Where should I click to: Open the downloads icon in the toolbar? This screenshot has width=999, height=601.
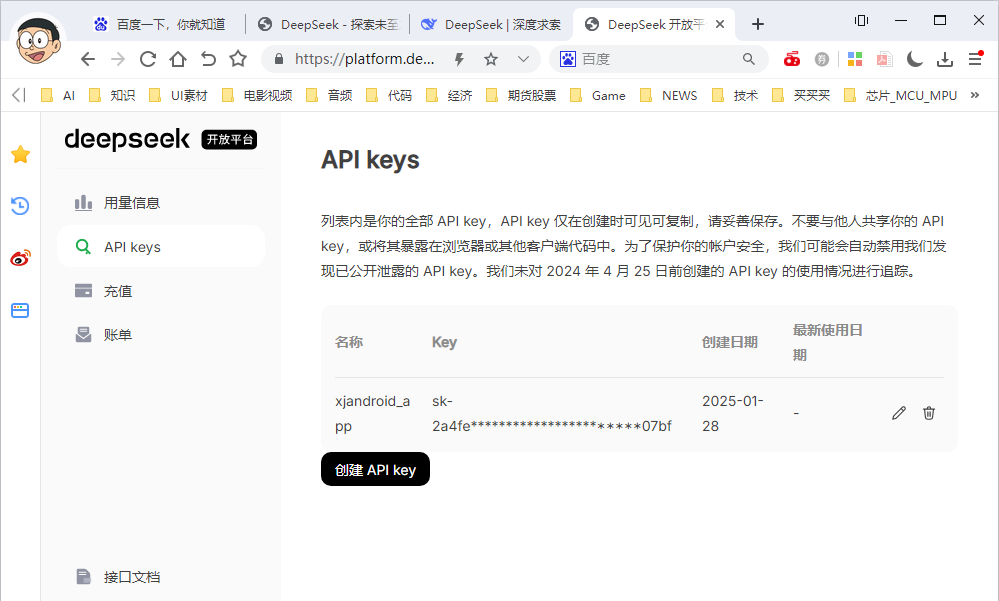pyautogui.click(x=945, y=59)
